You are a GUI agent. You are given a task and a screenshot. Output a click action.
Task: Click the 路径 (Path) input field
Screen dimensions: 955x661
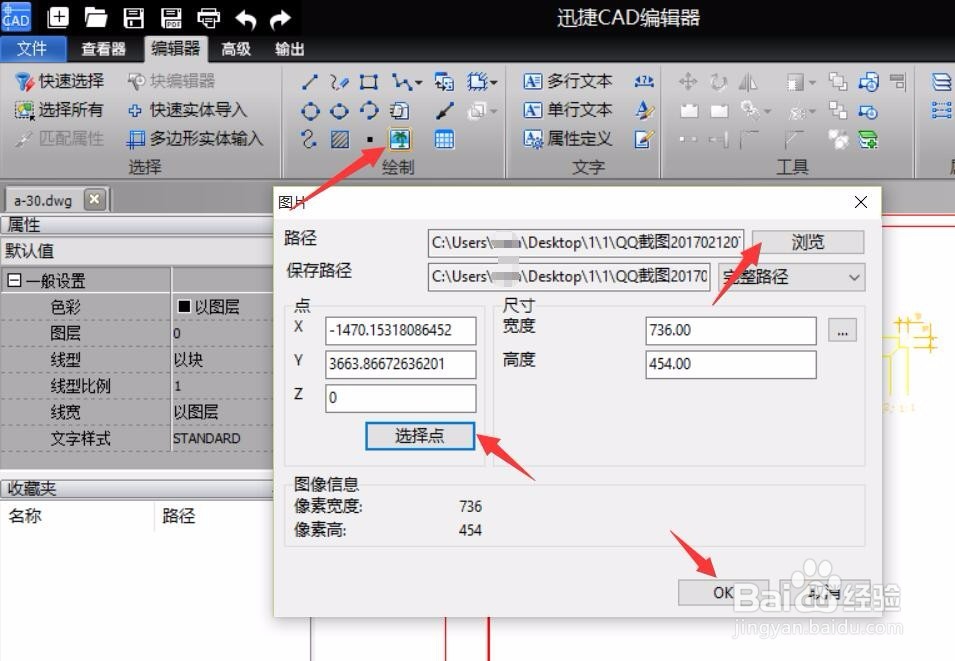586,242
